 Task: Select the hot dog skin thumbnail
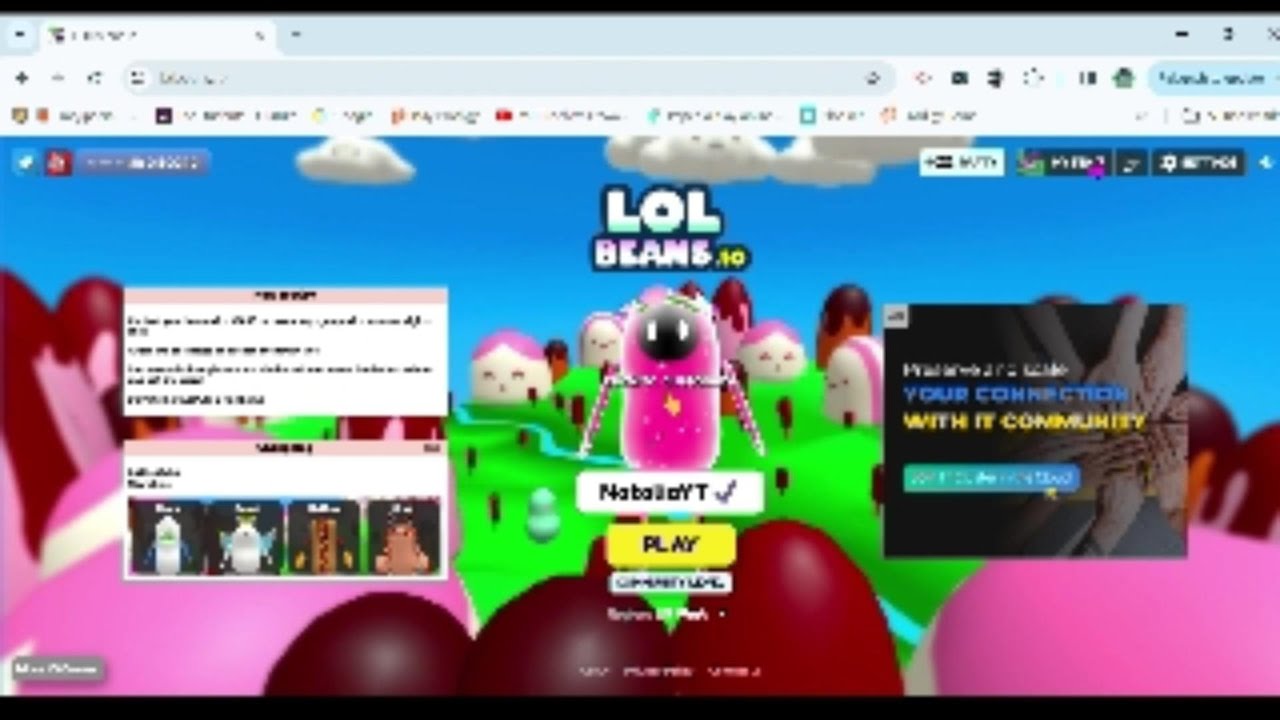coord(324,537)
